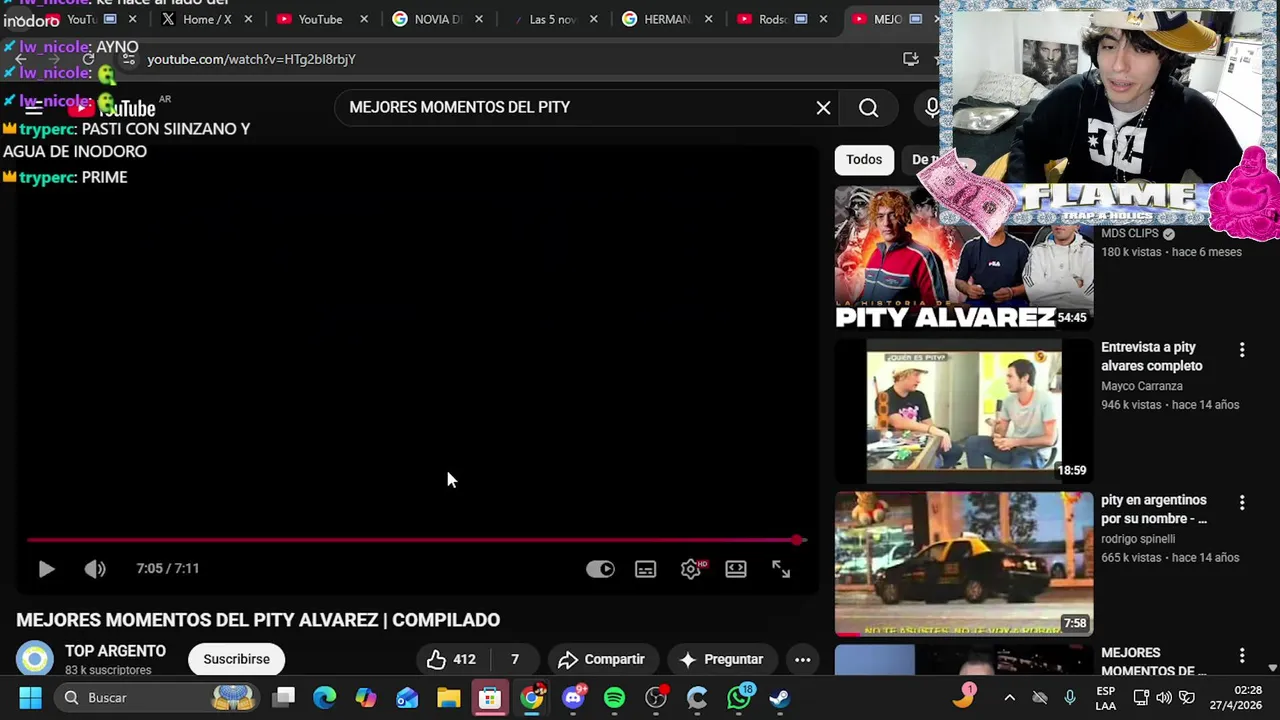This screenshot has height=720, width=1280.
Task: Open the MDS CLIPS channel link
Action: [1130, 233]
